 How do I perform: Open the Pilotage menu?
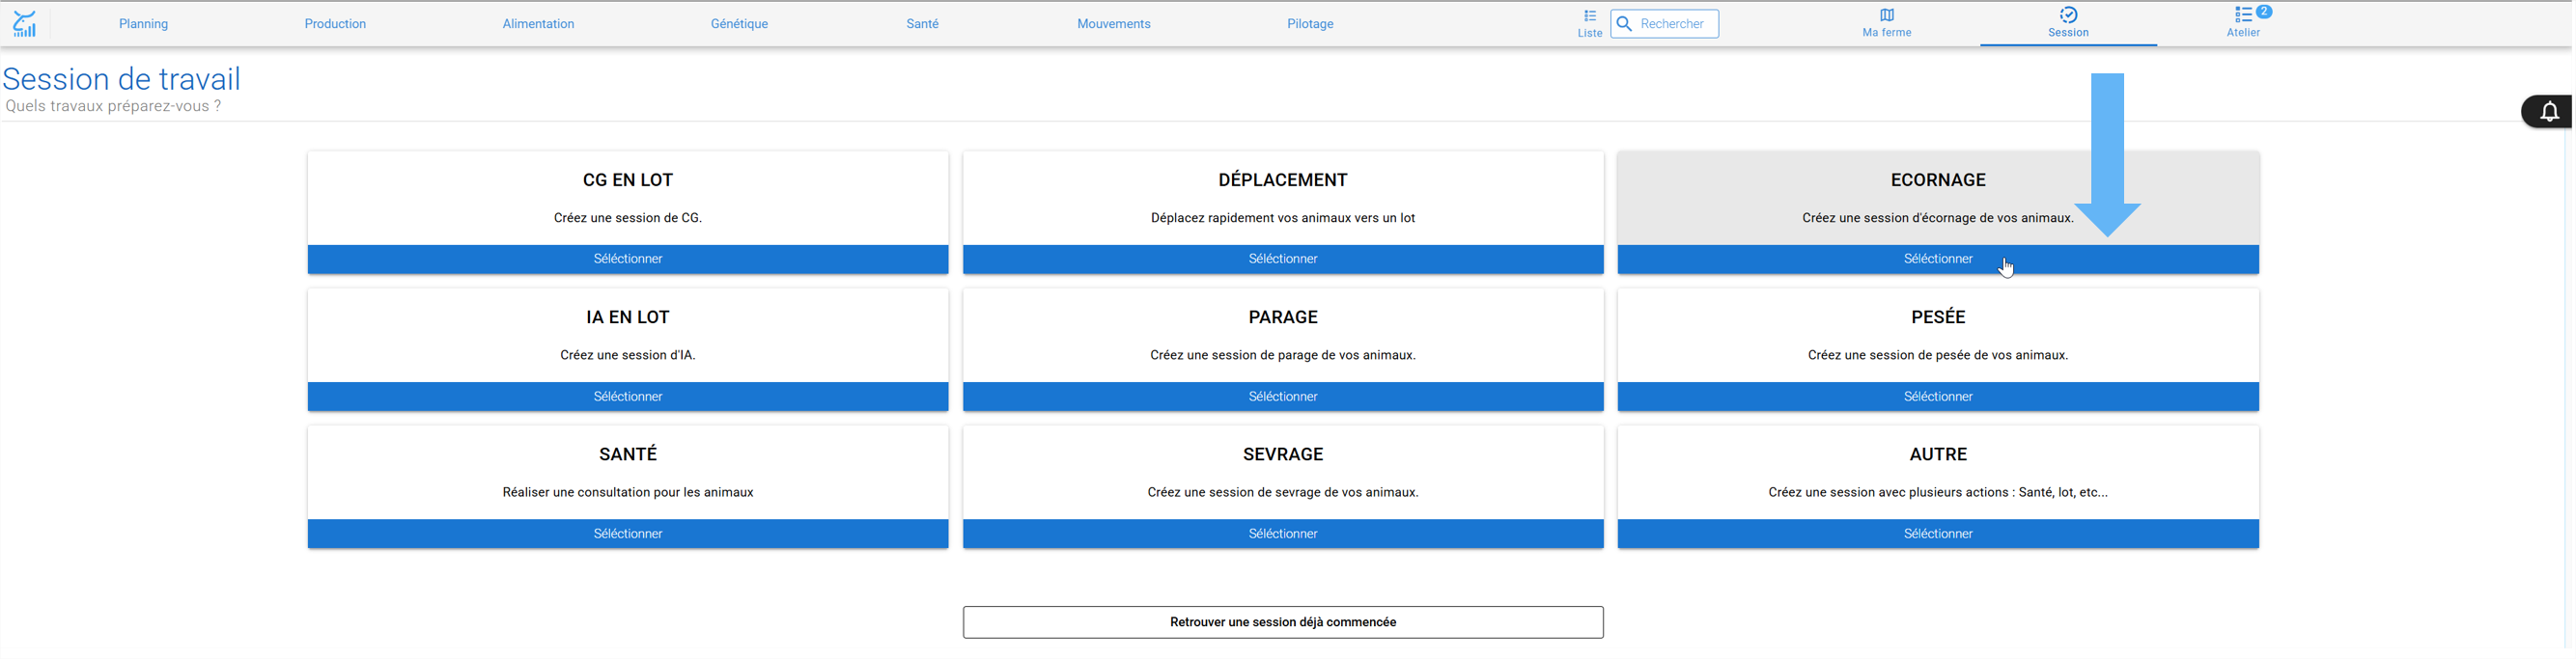(1311, 24)
